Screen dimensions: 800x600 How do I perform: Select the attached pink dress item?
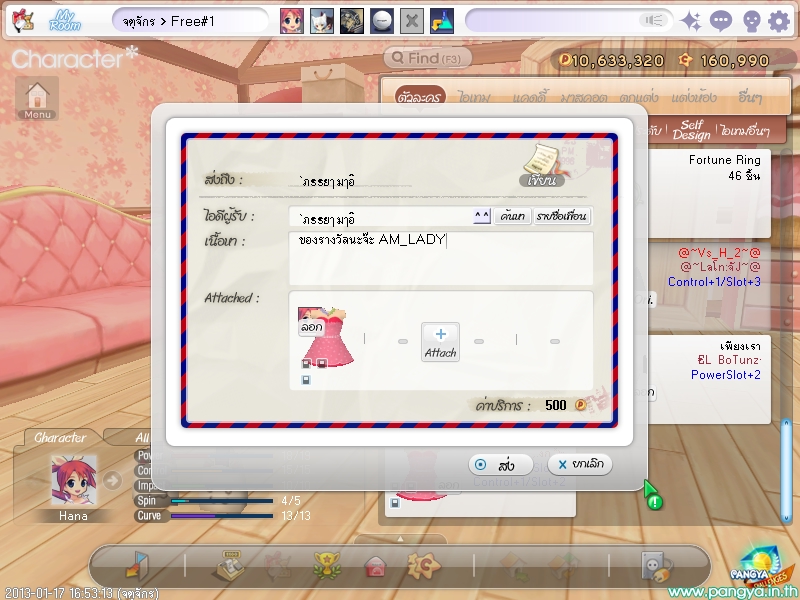pyautogui.click(x=327, y=337)
